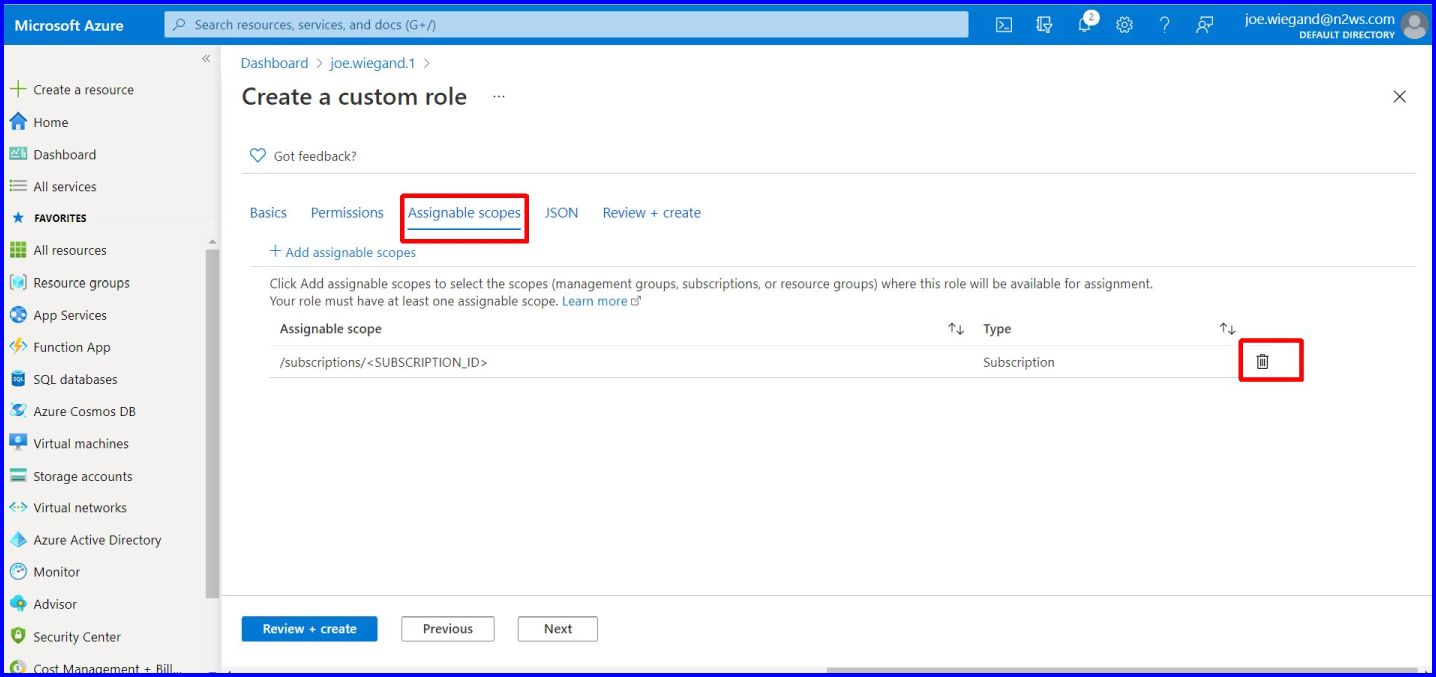Open Microsoft Azure portal home logo

(x=69, y=25)
